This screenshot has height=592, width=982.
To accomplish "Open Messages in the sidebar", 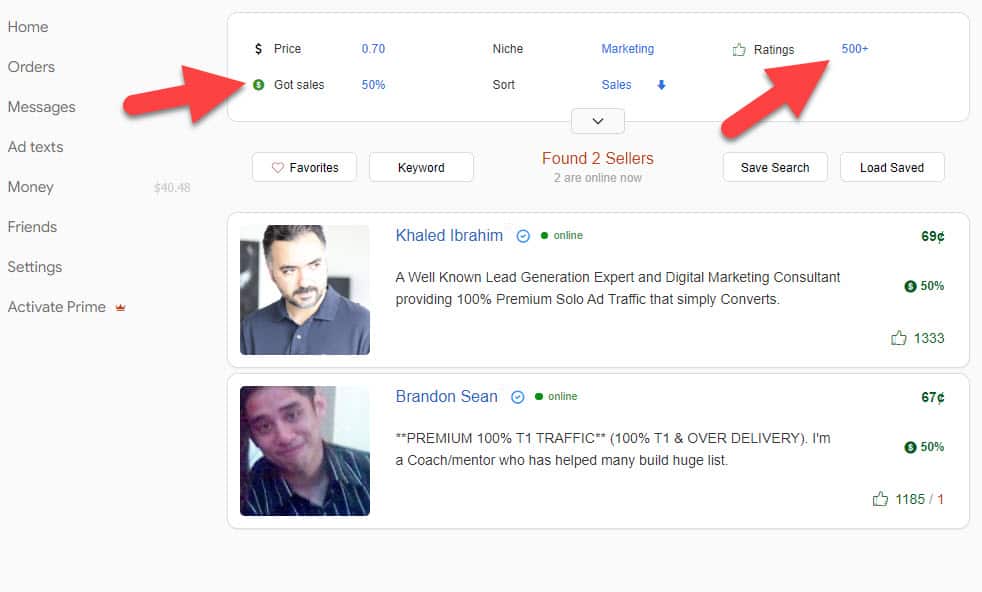I will tap(41, 107).
